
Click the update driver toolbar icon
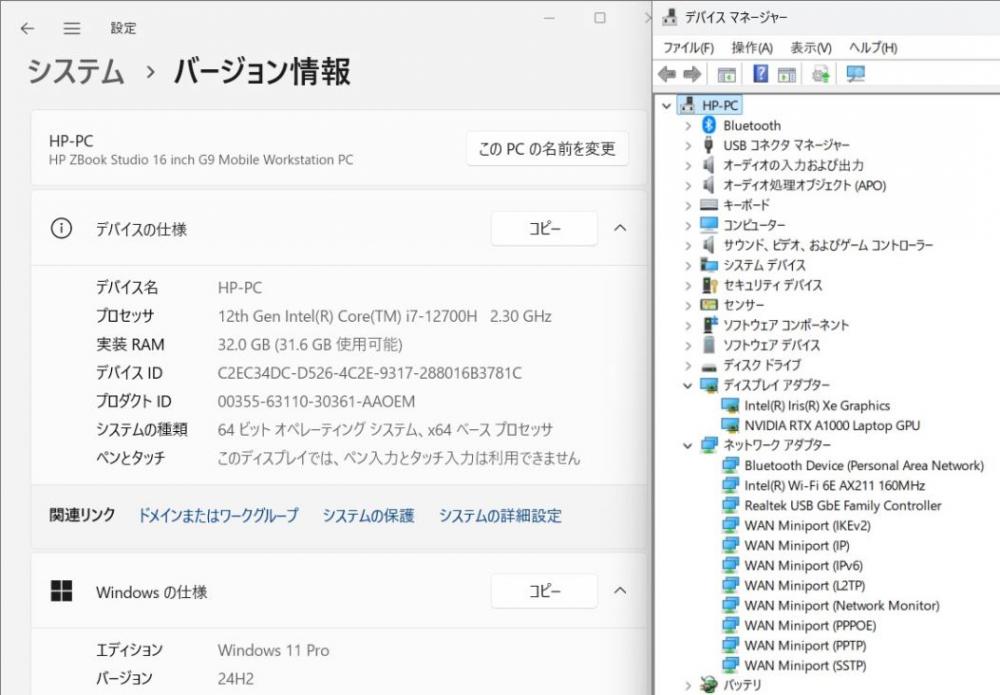click(x=821, y=75)
